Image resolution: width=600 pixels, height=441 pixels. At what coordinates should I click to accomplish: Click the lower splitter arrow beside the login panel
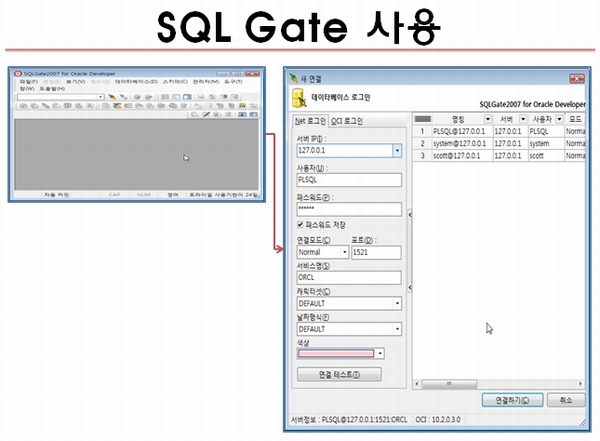pos(410,287)
